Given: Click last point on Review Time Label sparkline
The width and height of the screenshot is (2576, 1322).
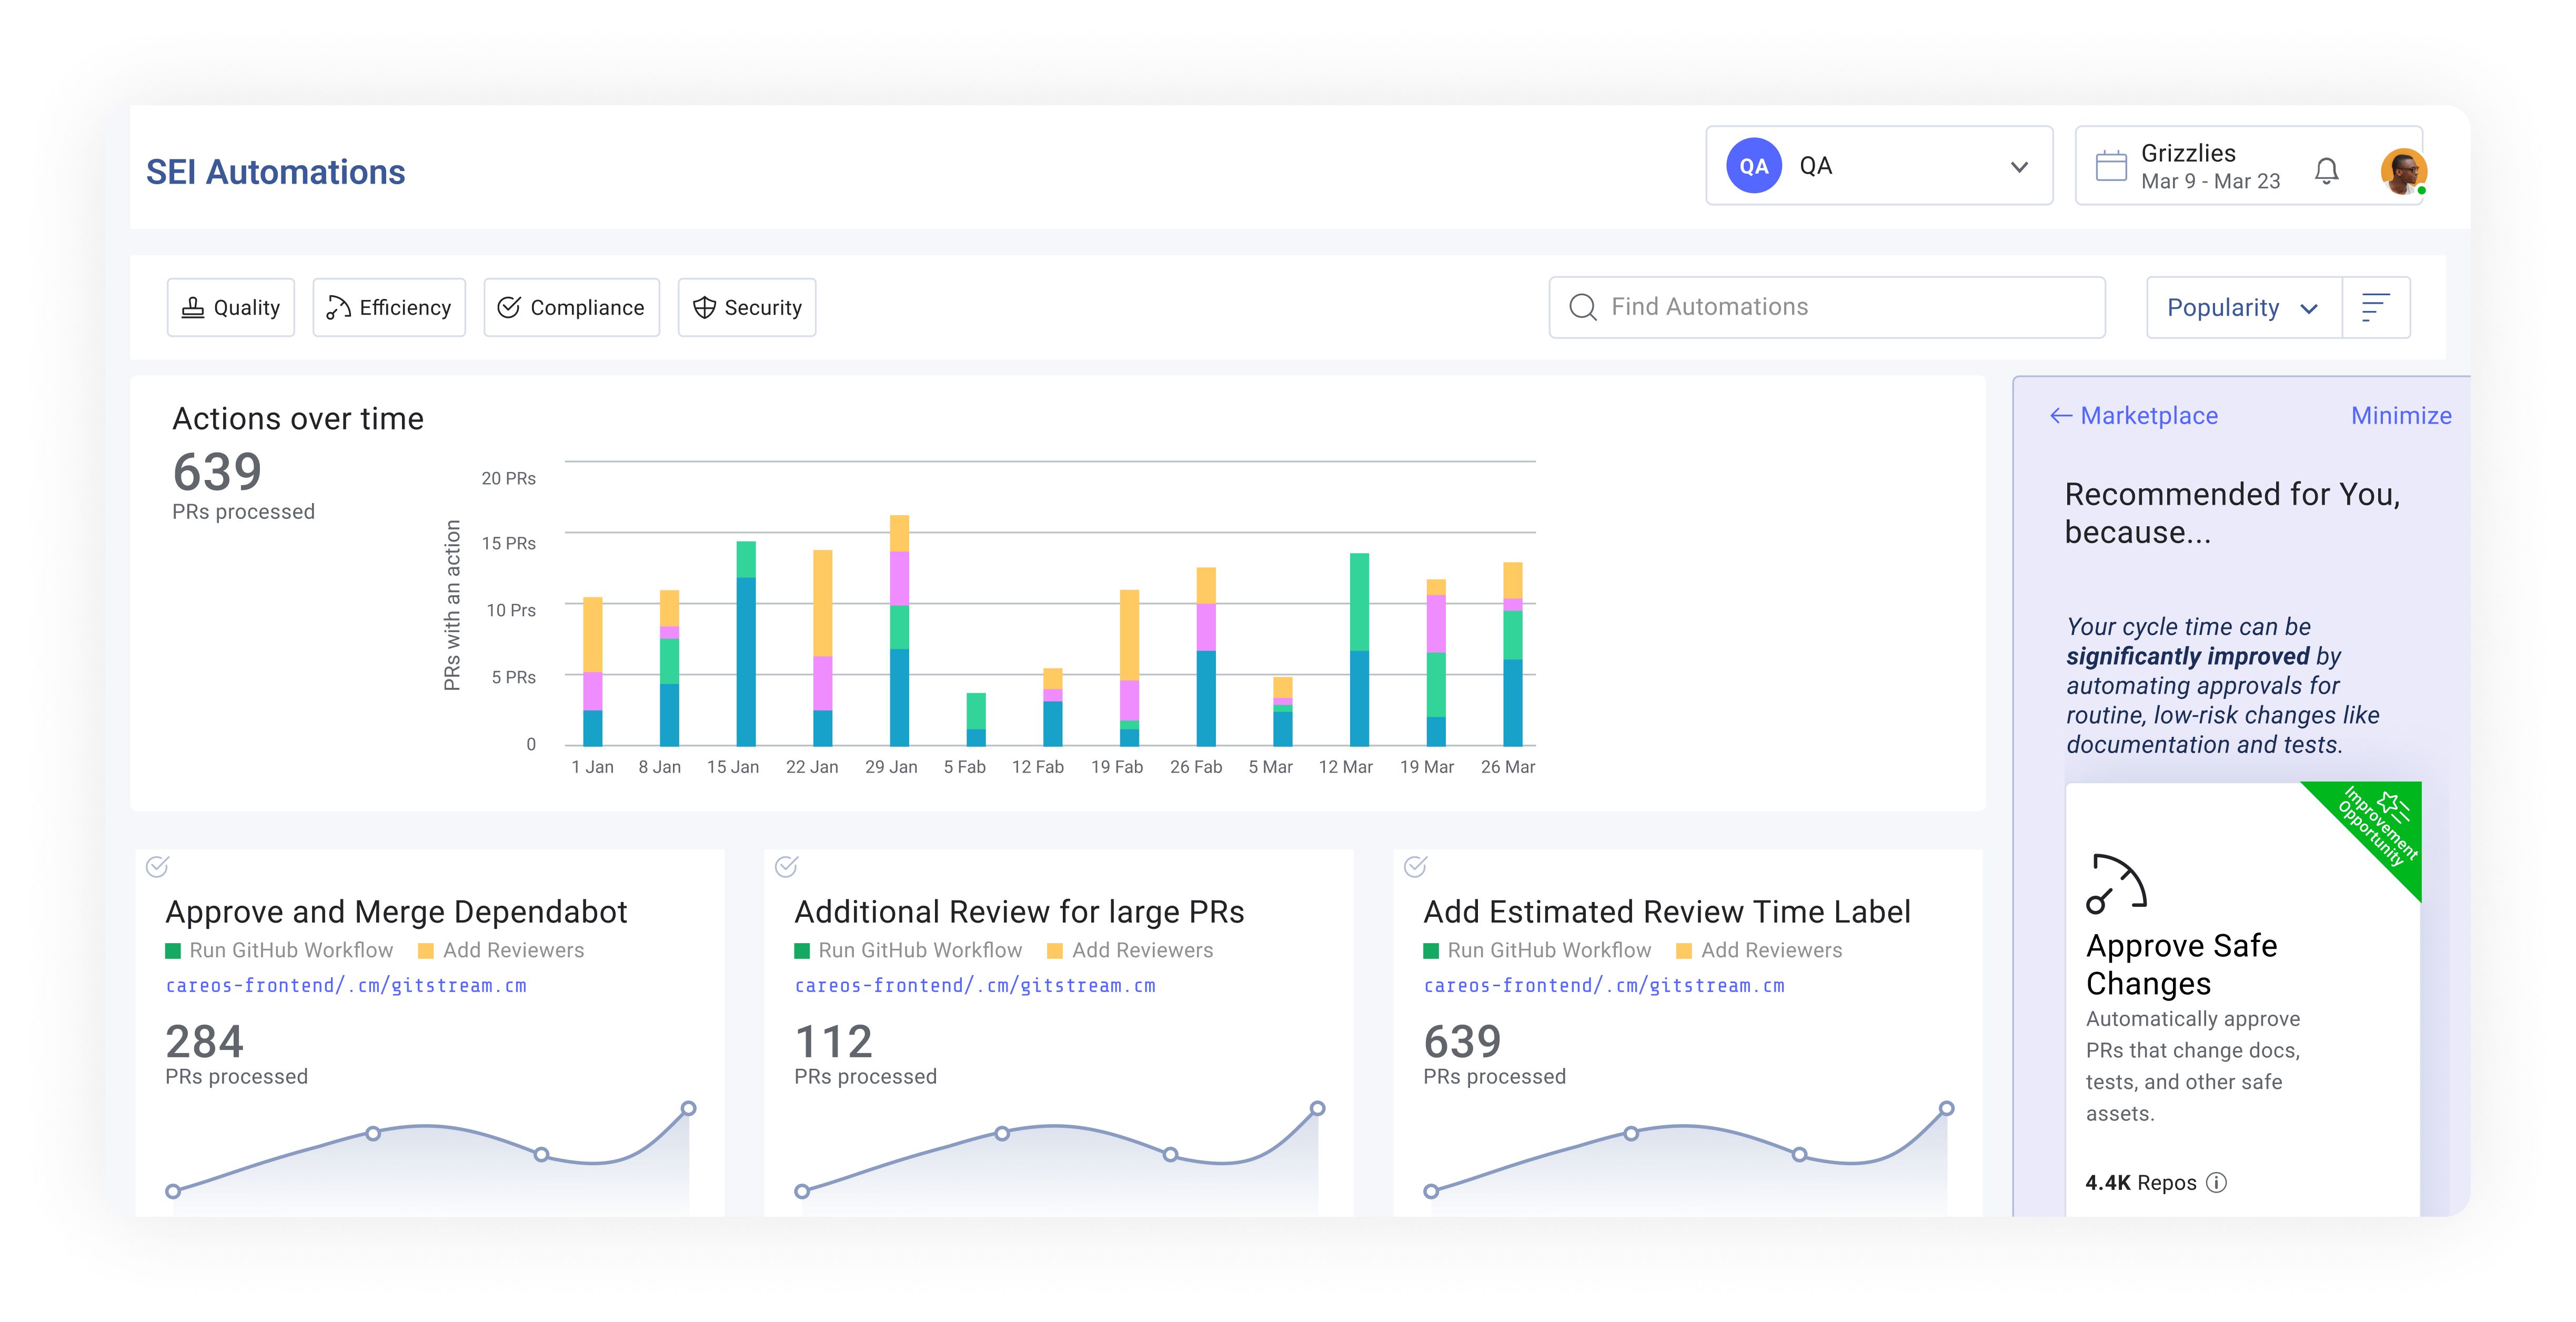Looking at the screenshot, I should click(x=1946, y=1109).
